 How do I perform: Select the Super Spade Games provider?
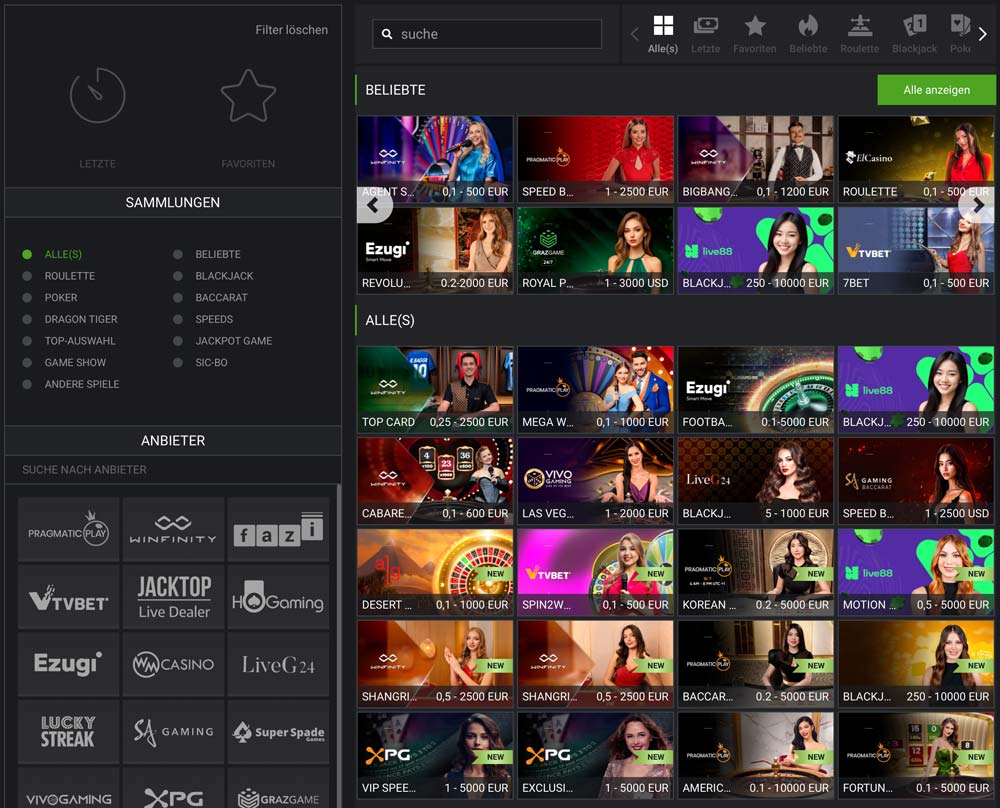[278, 732]
